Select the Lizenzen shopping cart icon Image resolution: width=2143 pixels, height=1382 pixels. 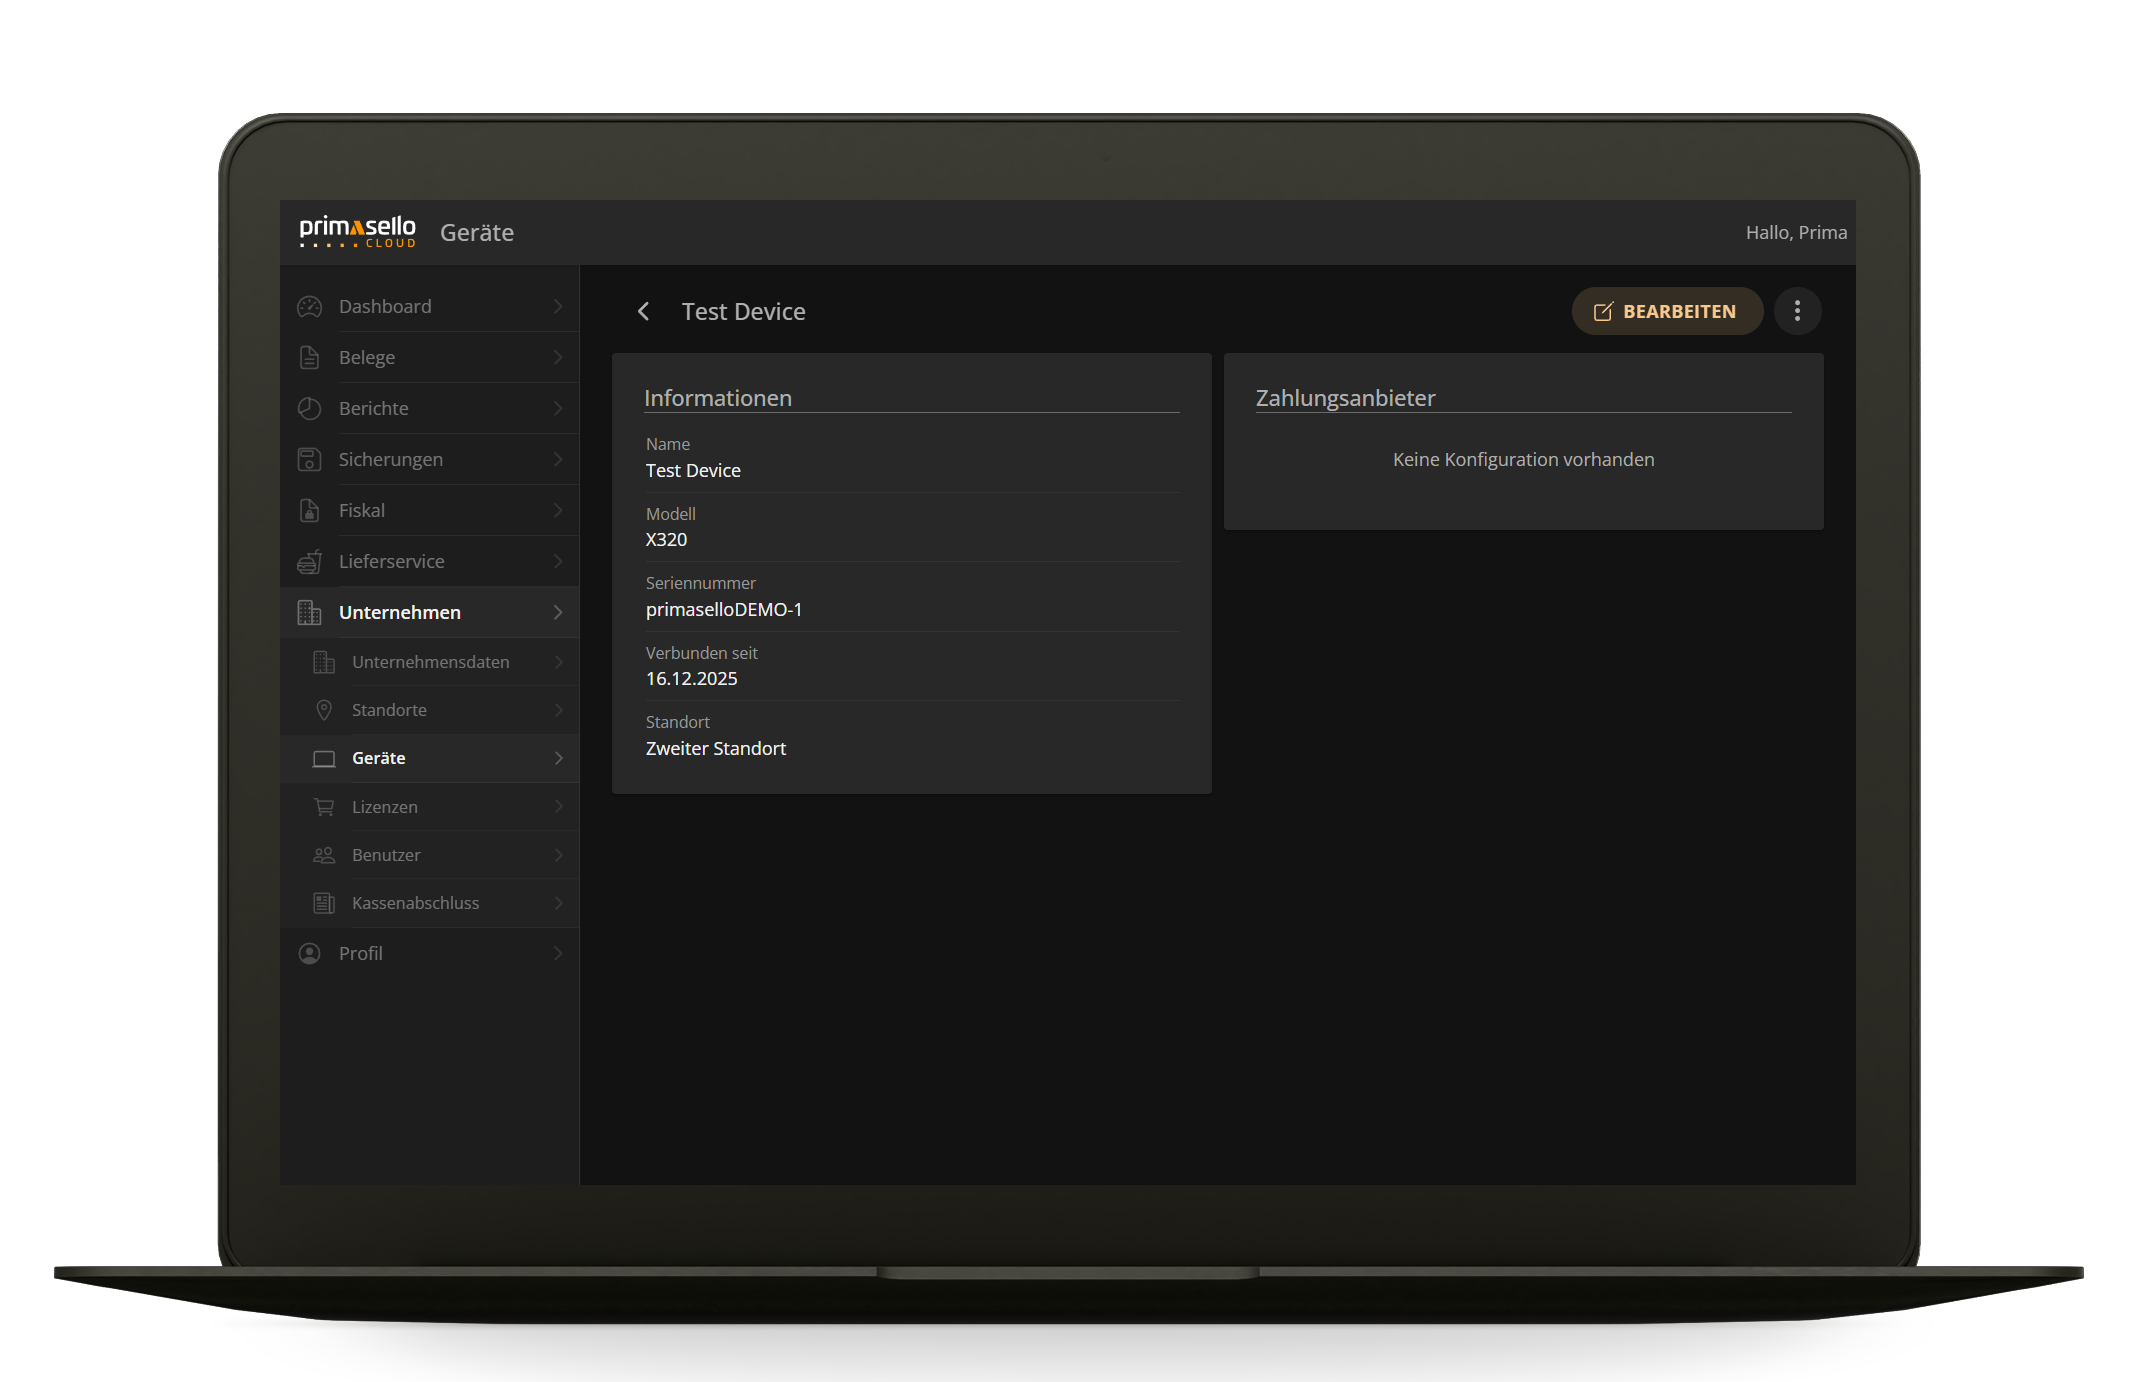coord(324,806)
